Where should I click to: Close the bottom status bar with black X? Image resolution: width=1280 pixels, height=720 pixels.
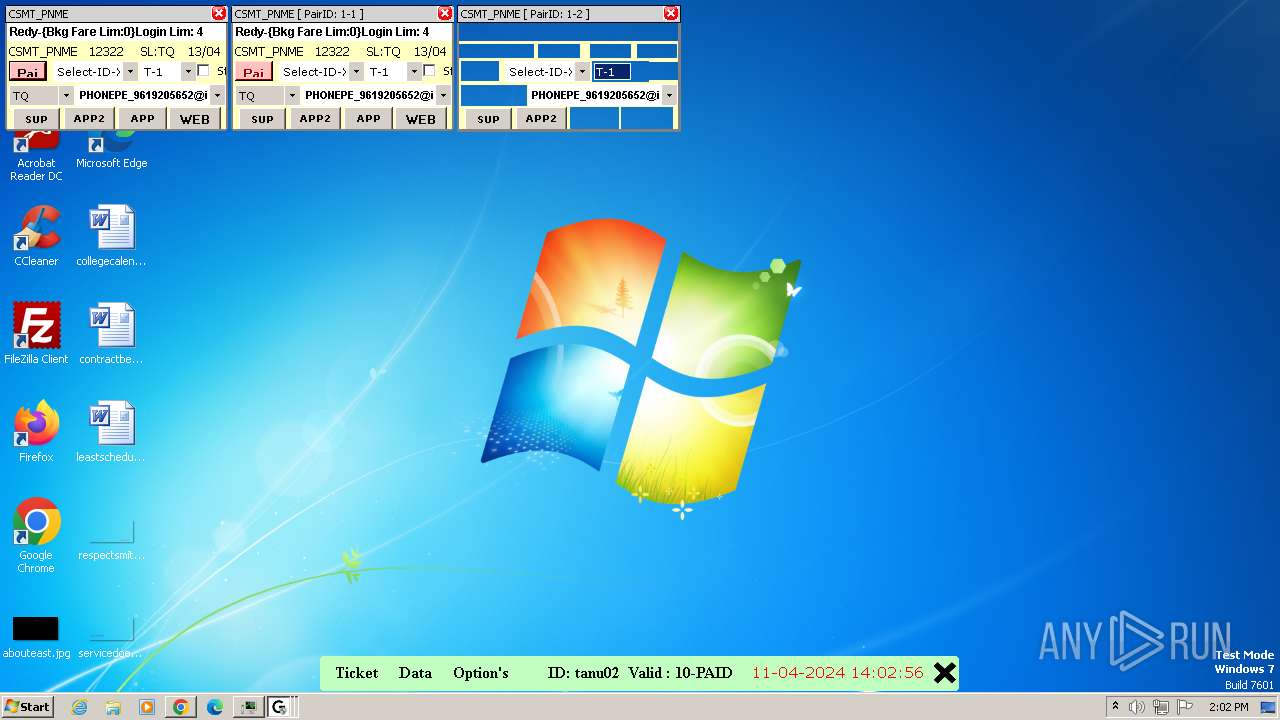[x=944, y=673]
